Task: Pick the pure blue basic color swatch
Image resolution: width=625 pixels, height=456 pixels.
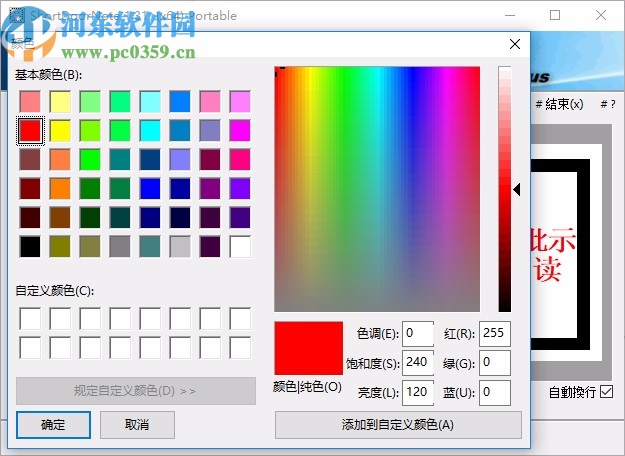Action: click(150, 189)
